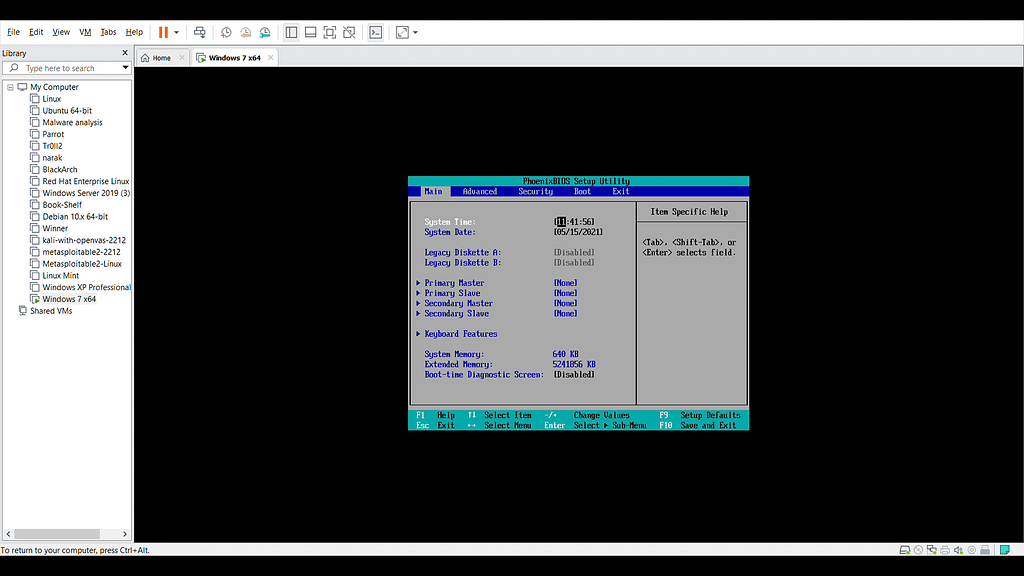Select BlackArch in the Library
The height and width of the screenshot is (576, 1024).
click(59, 169)
